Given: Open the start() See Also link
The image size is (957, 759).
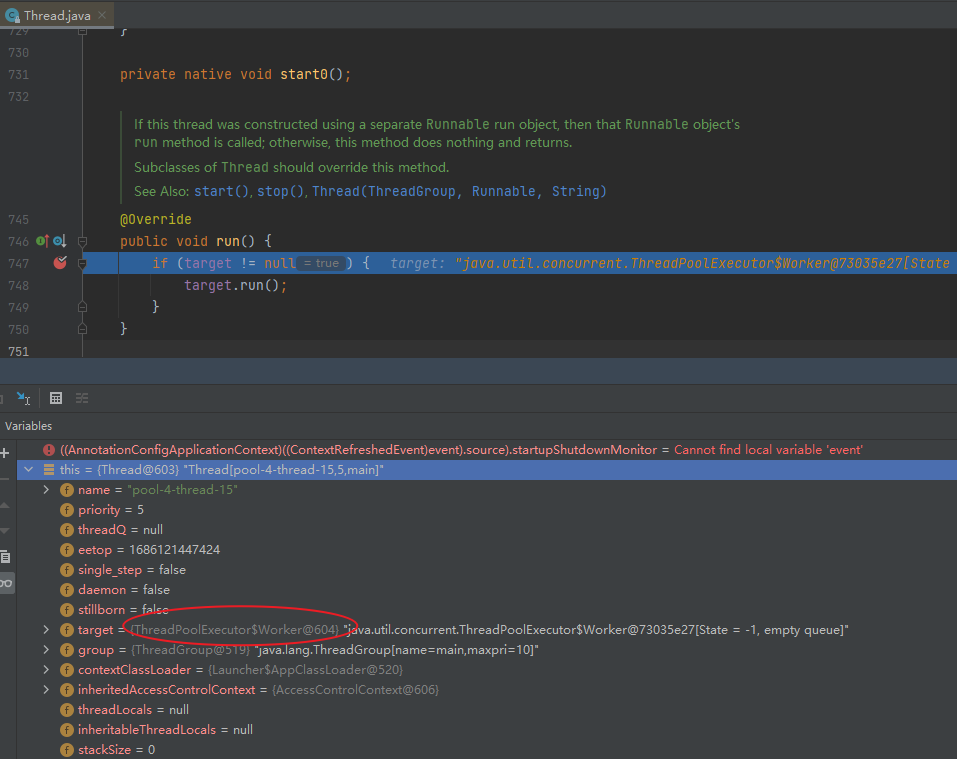Looking at the screenshot, I should (x=221, y=191).
